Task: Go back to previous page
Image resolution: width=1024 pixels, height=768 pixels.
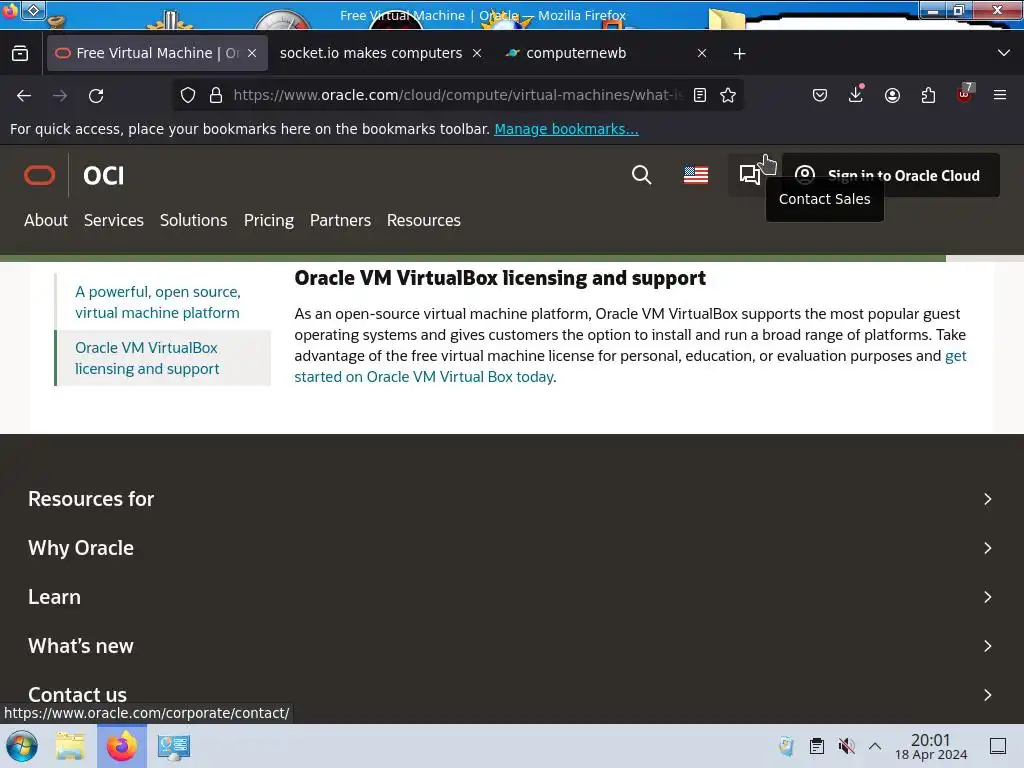Action: (24, 95)
